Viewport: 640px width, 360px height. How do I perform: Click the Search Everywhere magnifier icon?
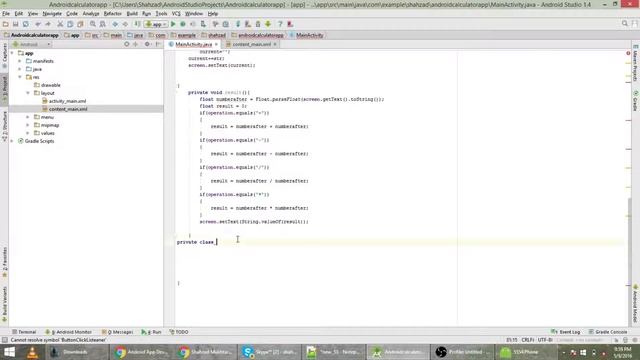coord(625,24)
